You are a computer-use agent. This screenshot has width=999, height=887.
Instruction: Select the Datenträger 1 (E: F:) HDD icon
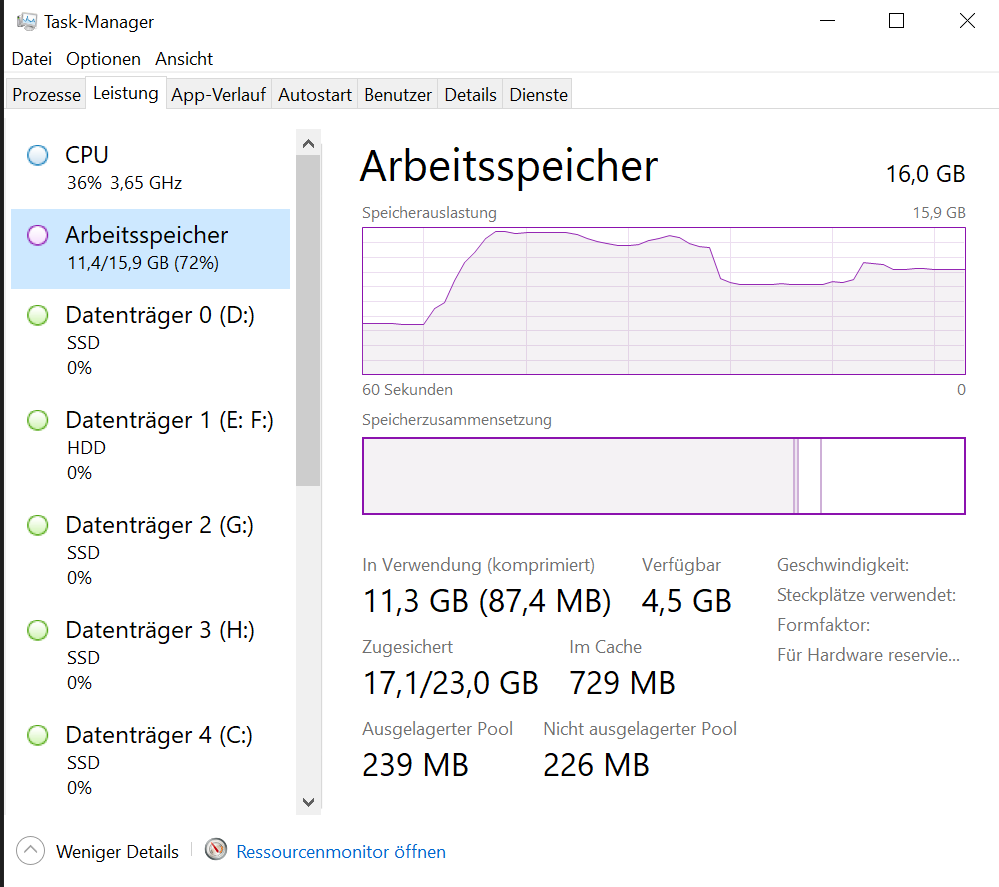tap(37, 420)
